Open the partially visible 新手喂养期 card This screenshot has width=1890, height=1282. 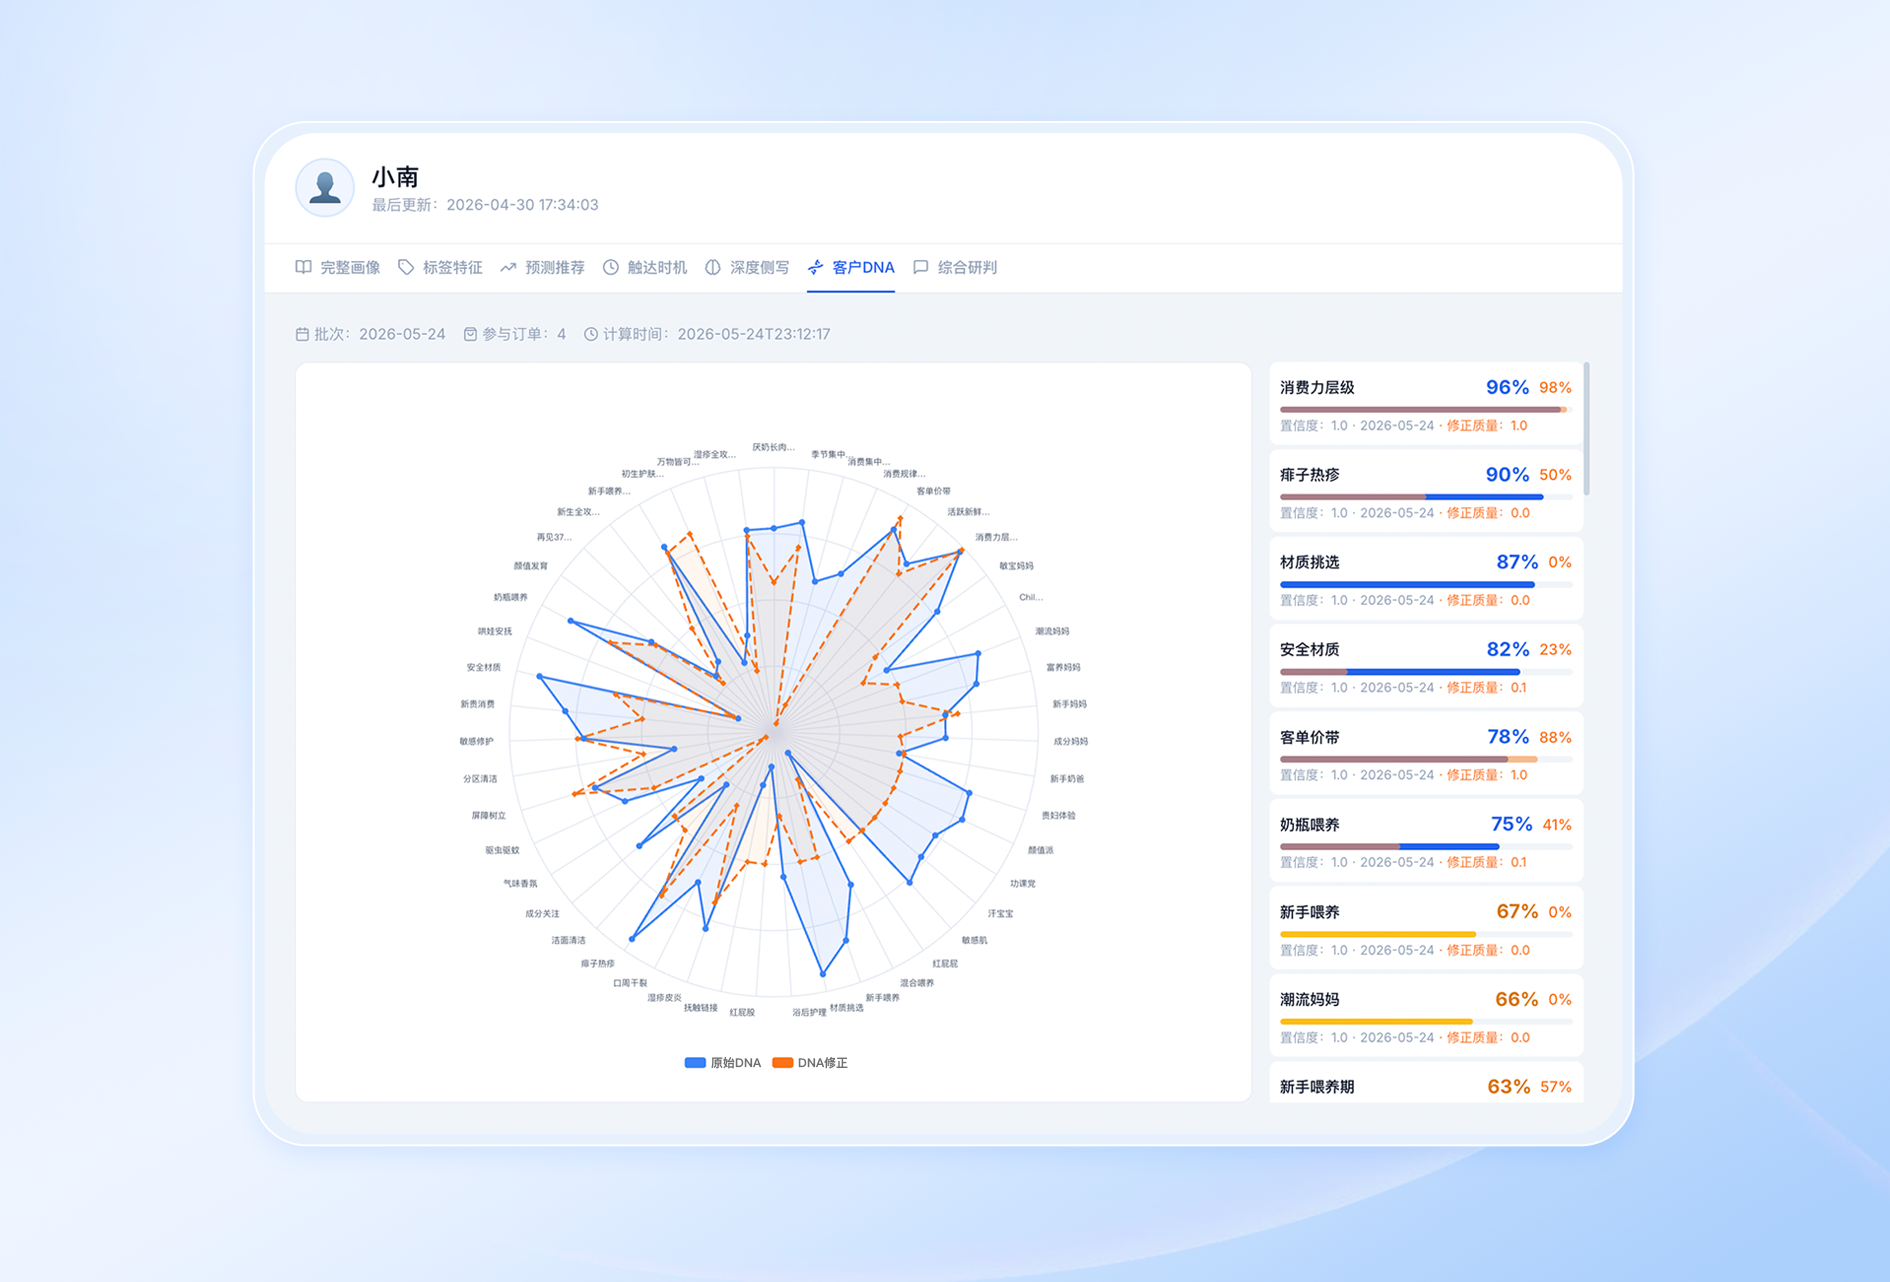1426,1083
